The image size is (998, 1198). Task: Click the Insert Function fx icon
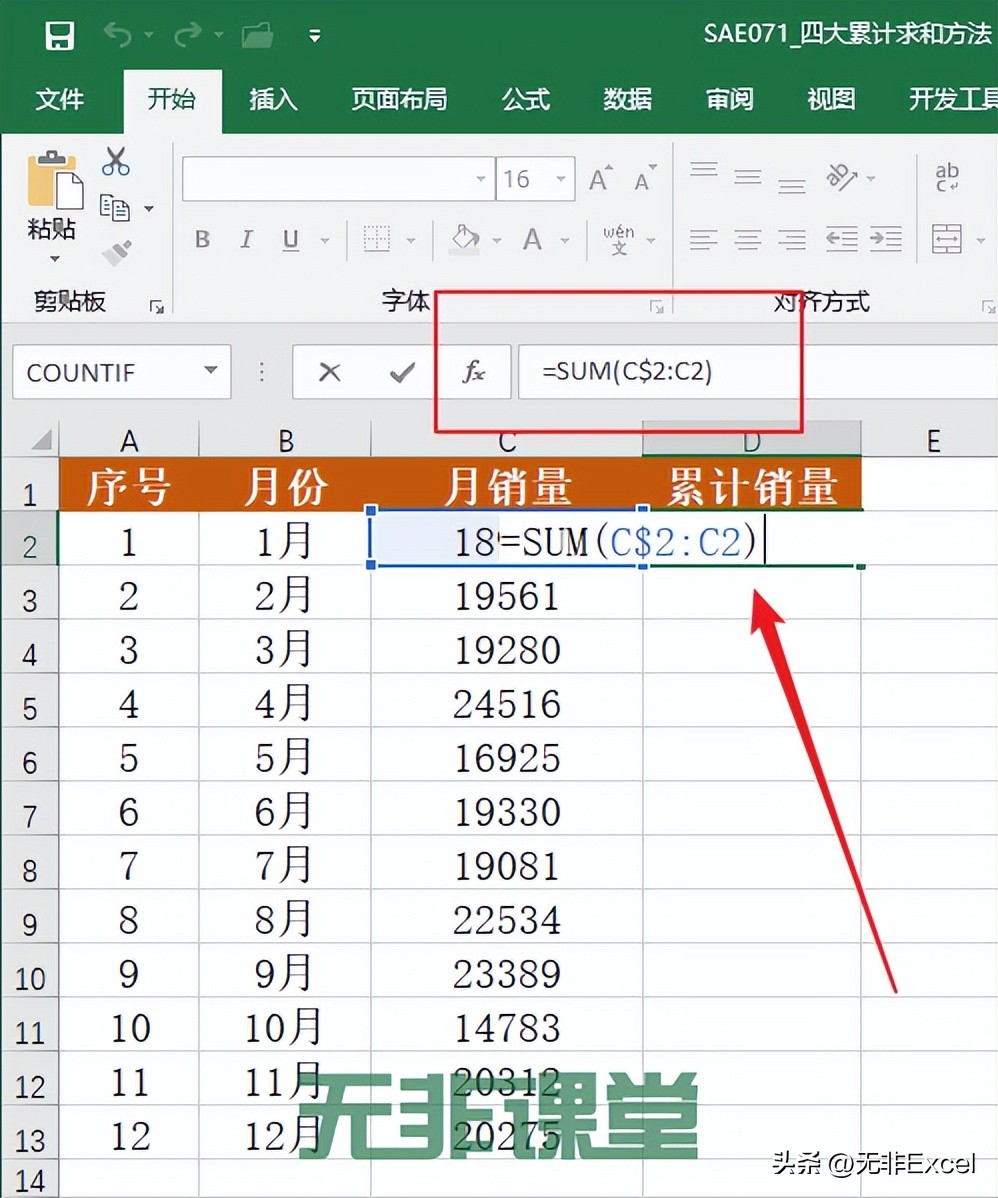point(472,372)
